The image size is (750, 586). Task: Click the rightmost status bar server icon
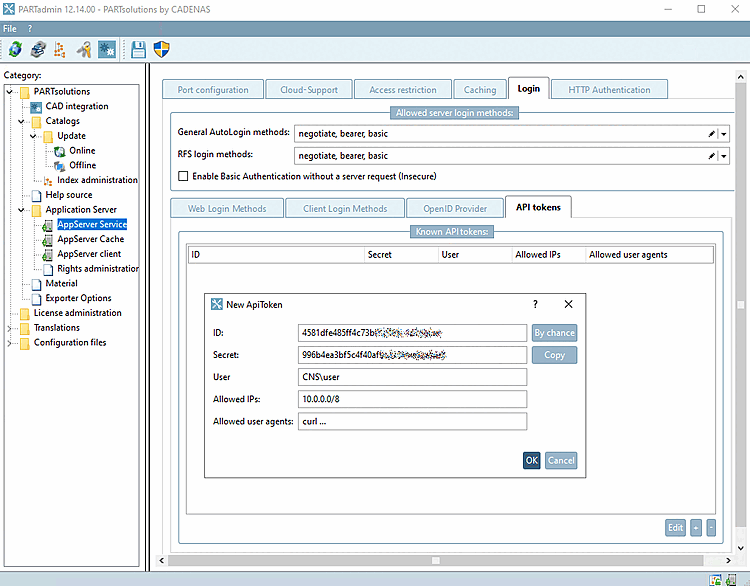(730, 580)
